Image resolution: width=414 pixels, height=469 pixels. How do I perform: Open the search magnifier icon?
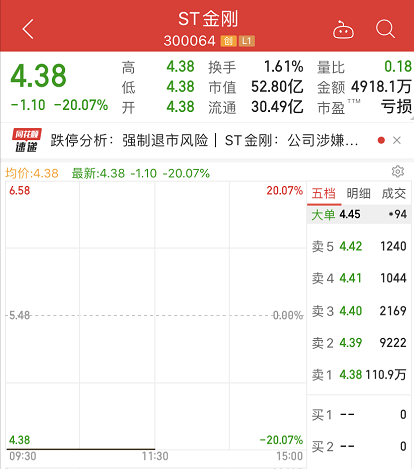point(385,29)
